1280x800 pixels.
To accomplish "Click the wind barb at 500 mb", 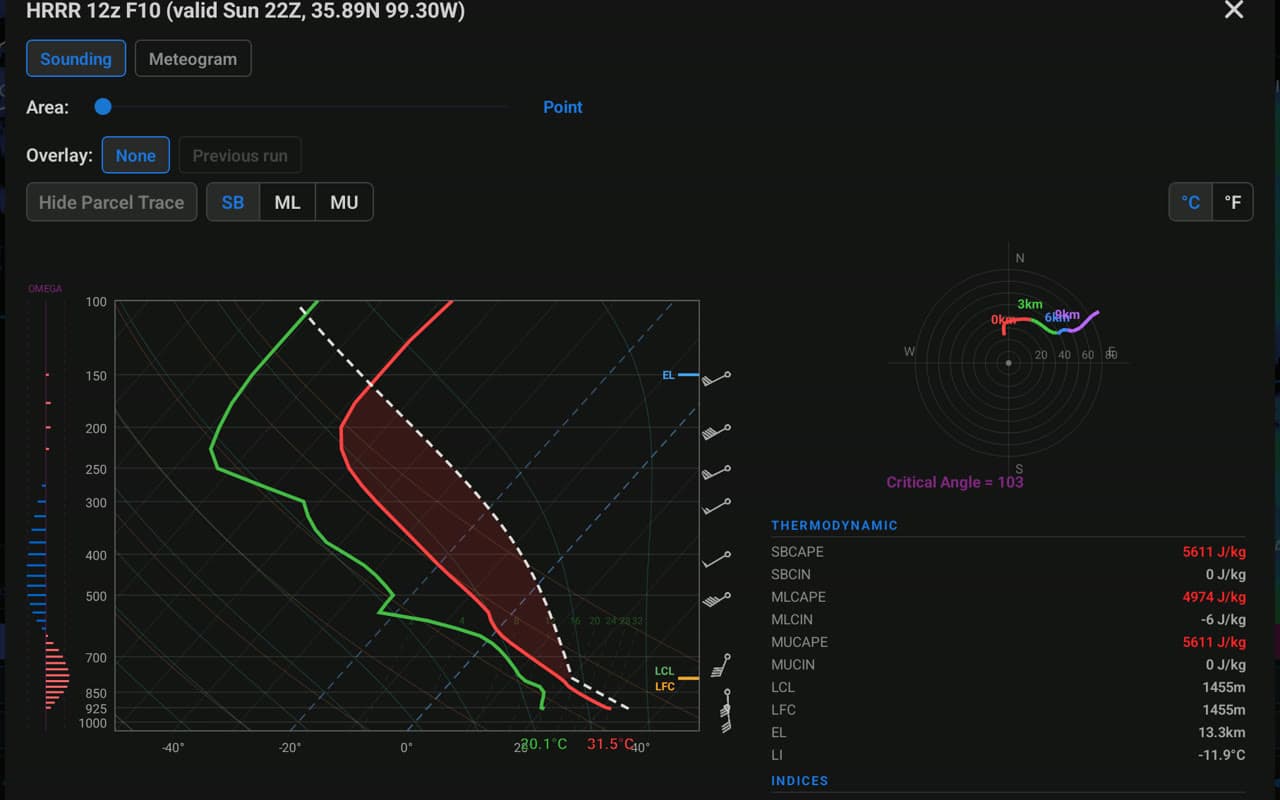I will coord(715,600).
